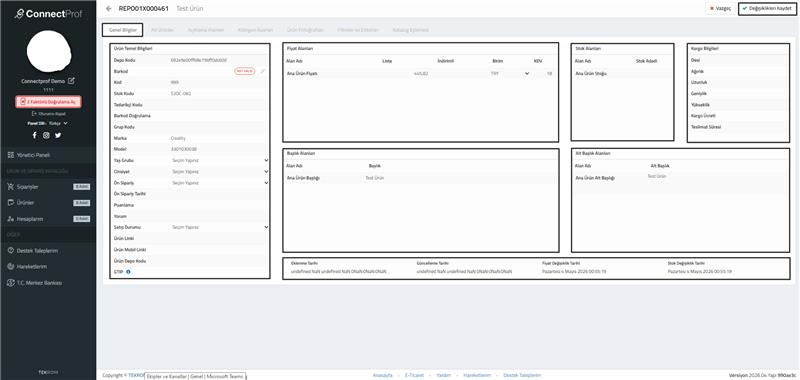800x380 pixels.
Task: Click the ConnectProf logo
Action: [48, 14]
